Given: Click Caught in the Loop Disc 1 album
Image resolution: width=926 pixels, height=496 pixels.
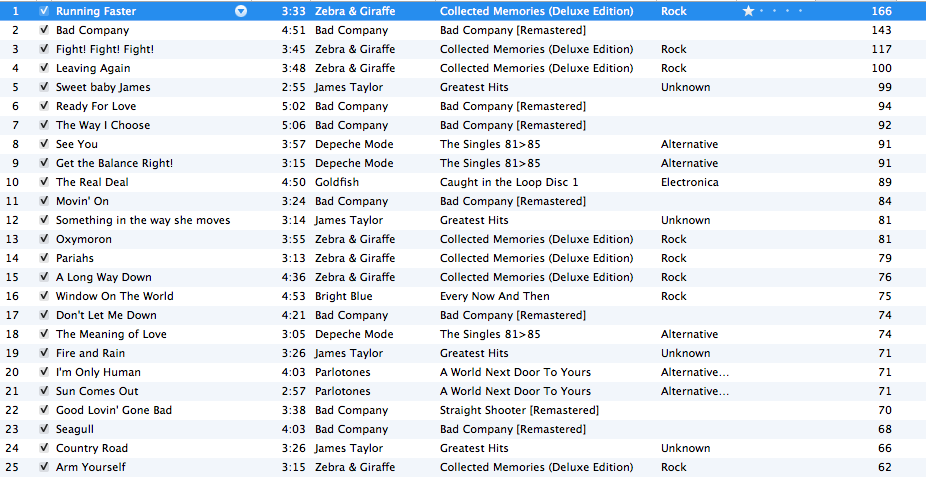Looking at the screenshot, I should click(x=509, y=182).
